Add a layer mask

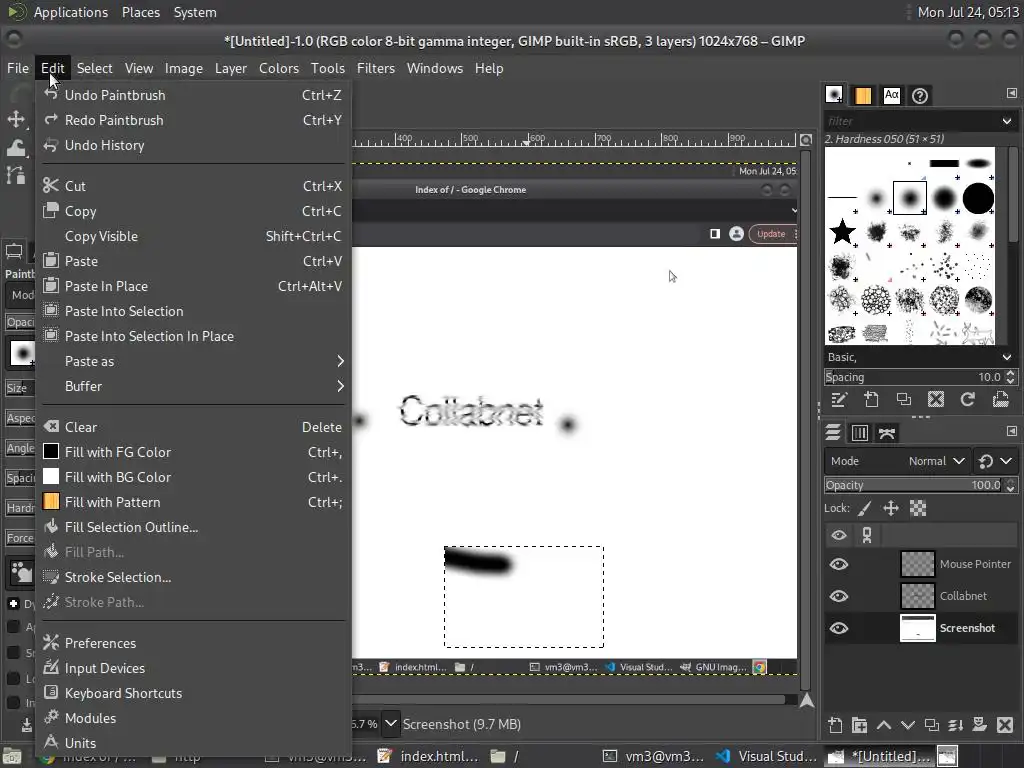tap(980, 724)
